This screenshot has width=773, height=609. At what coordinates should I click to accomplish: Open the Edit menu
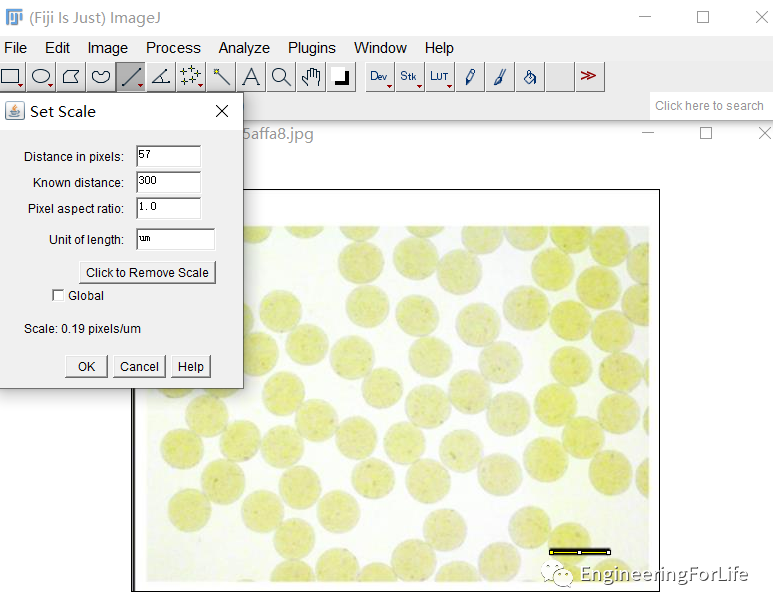pyautogui.click(x=57, y=48)
